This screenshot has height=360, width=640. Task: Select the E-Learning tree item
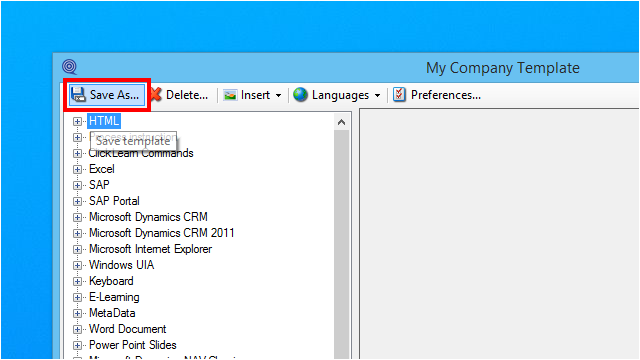point(114,297)
